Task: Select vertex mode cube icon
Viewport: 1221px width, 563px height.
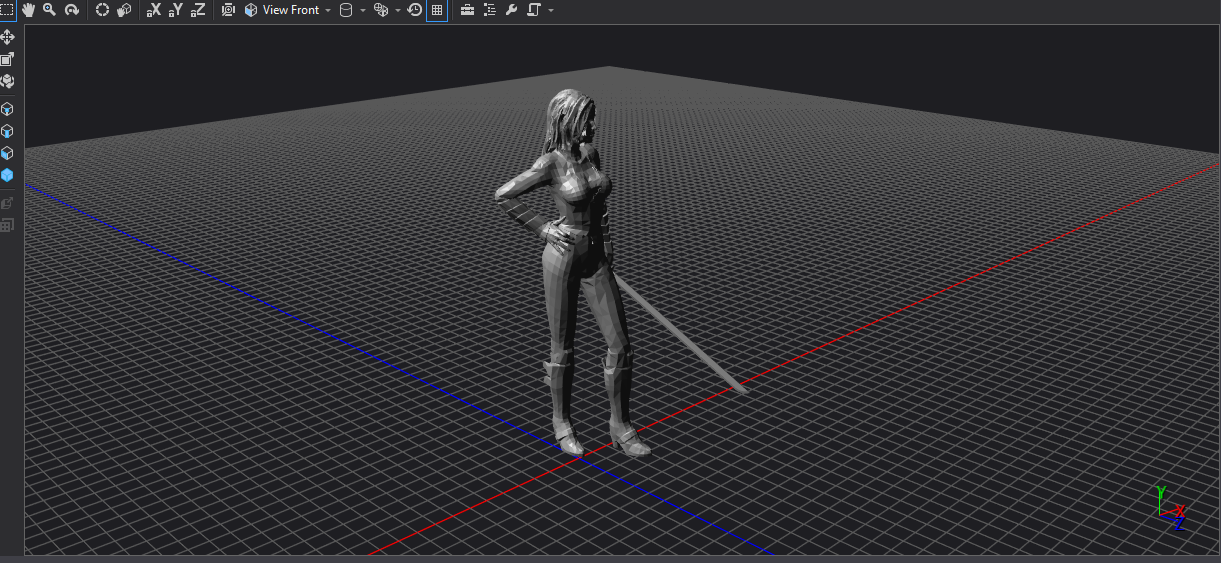Action: pos(8,109)
